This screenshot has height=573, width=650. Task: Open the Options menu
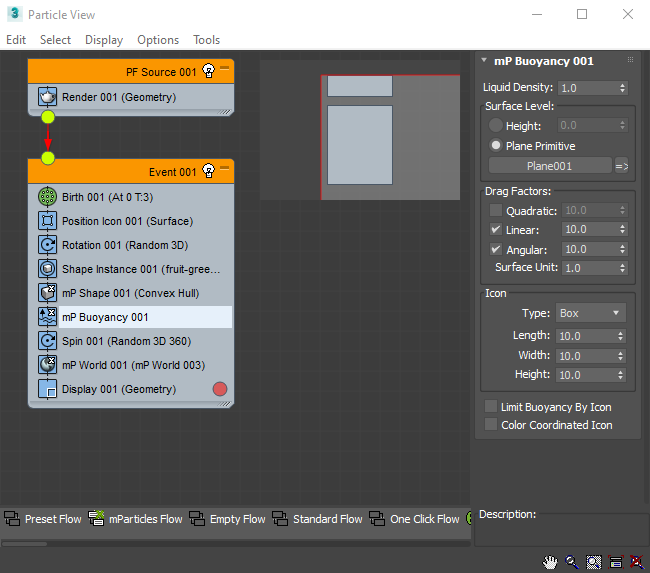[158, 40]
